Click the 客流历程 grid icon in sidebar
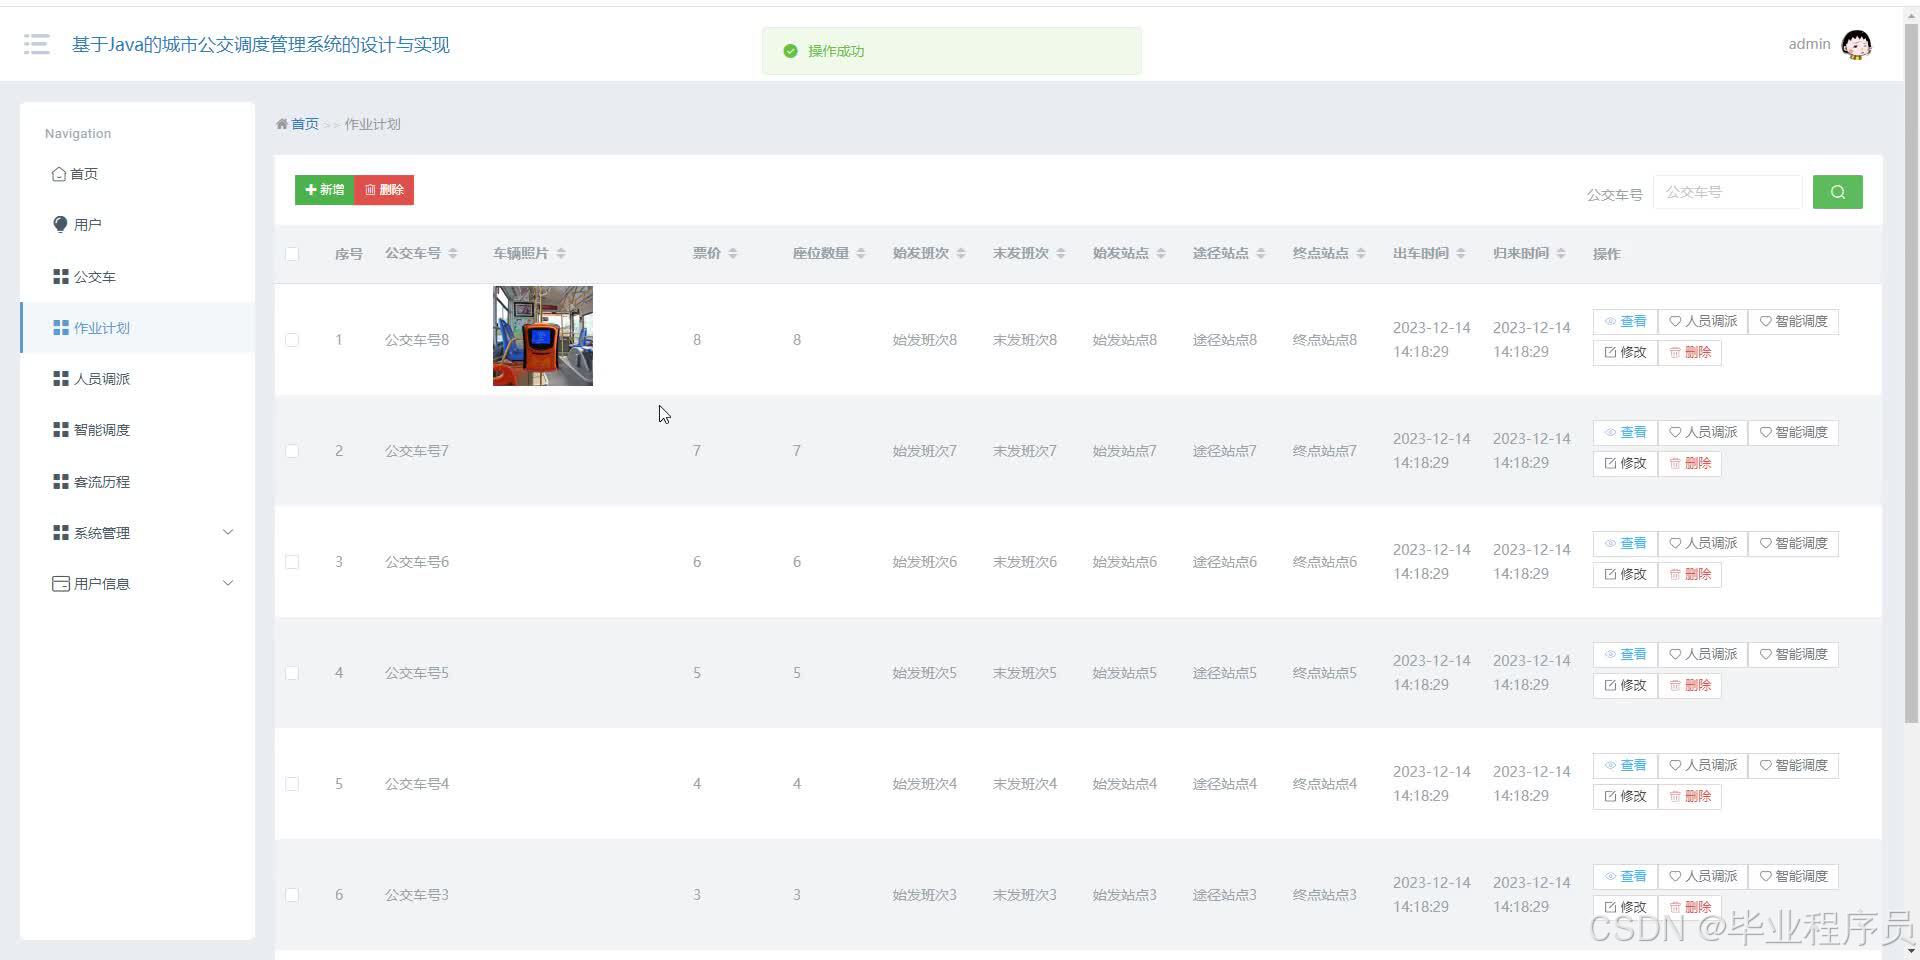1920x960 pixels. click(x=60, y=481)
